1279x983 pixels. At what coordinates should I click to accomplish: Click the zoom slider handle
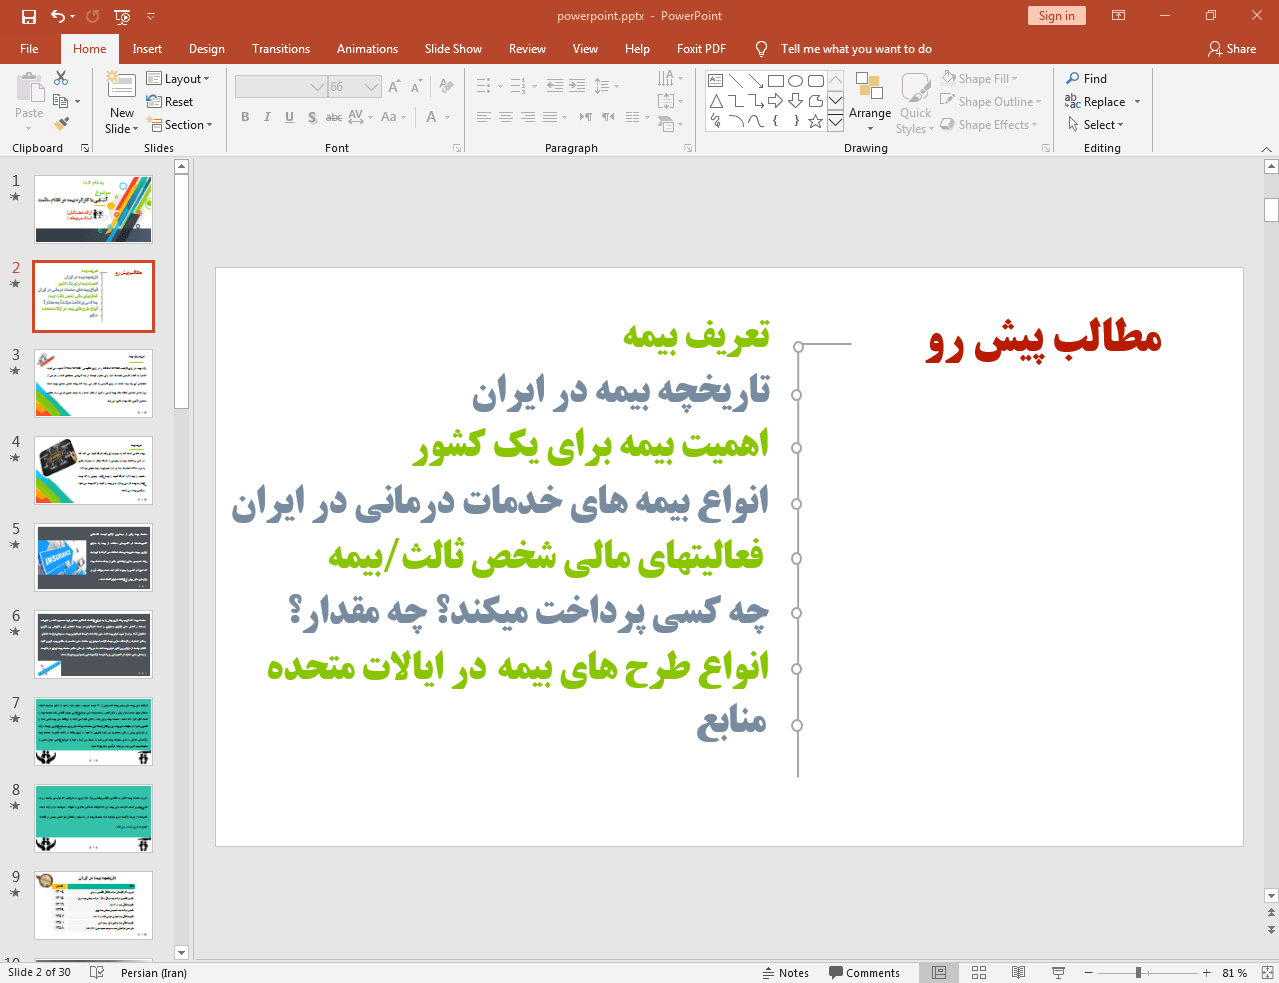coord(1138,972)
